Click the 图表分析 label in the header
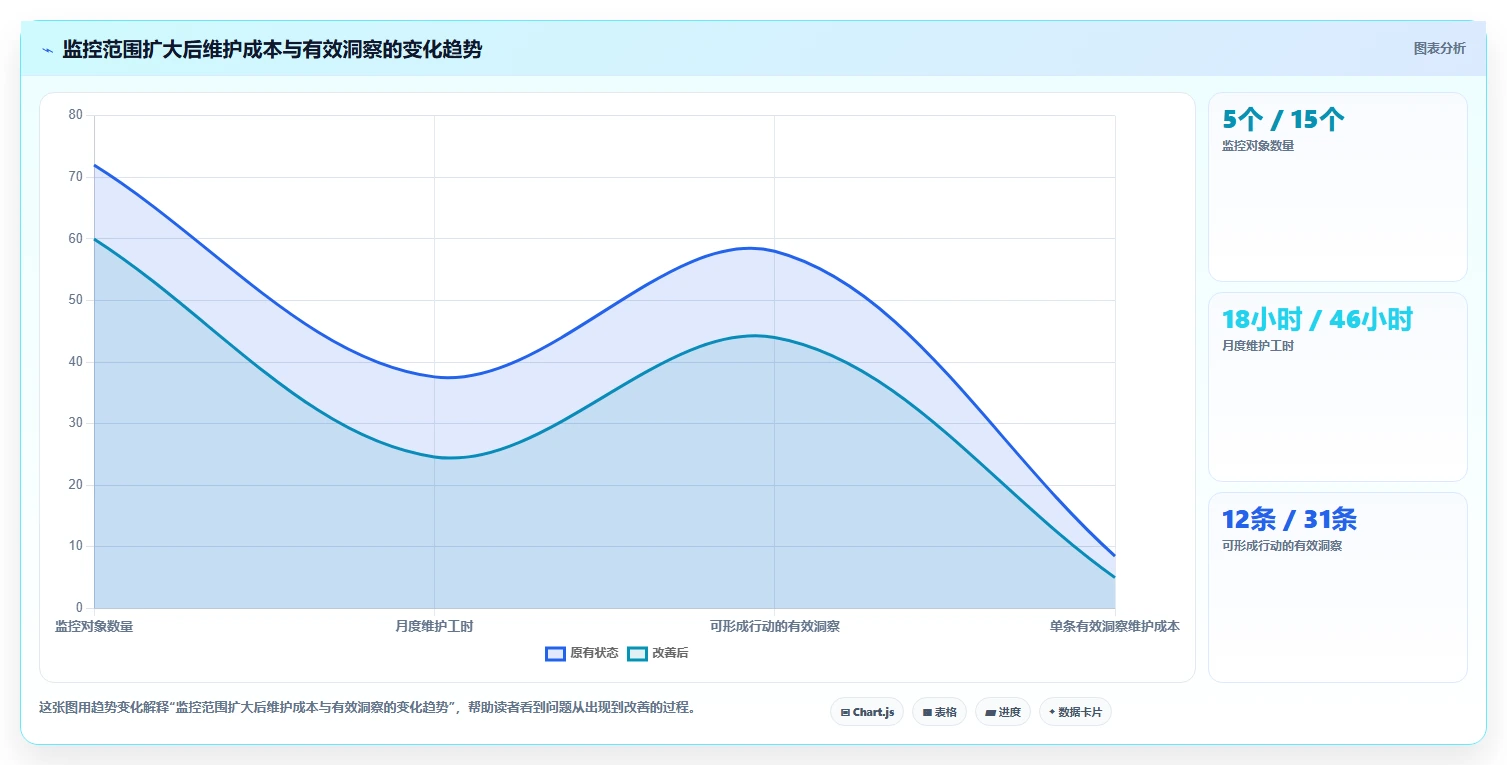 point(1439,49)
